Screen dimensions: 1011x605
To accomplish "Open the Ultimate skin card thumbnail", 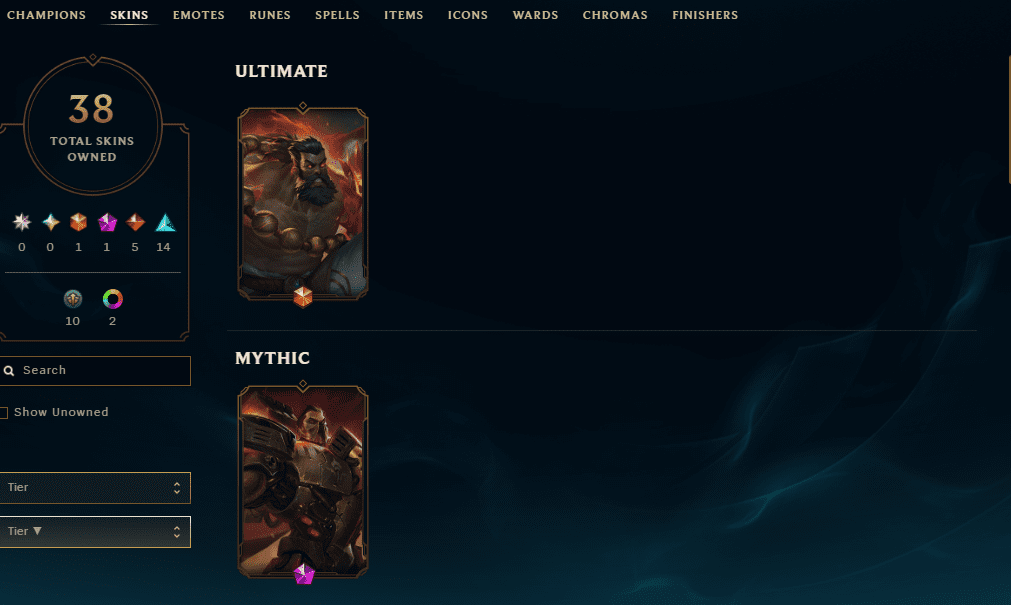I will tap(303, 204).
